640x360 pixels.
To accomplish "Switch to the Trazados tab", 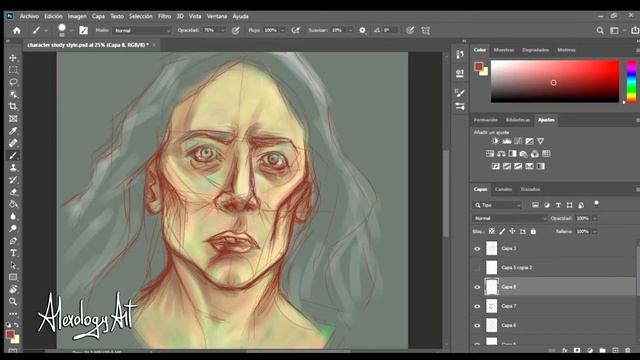I will point(530,189).
